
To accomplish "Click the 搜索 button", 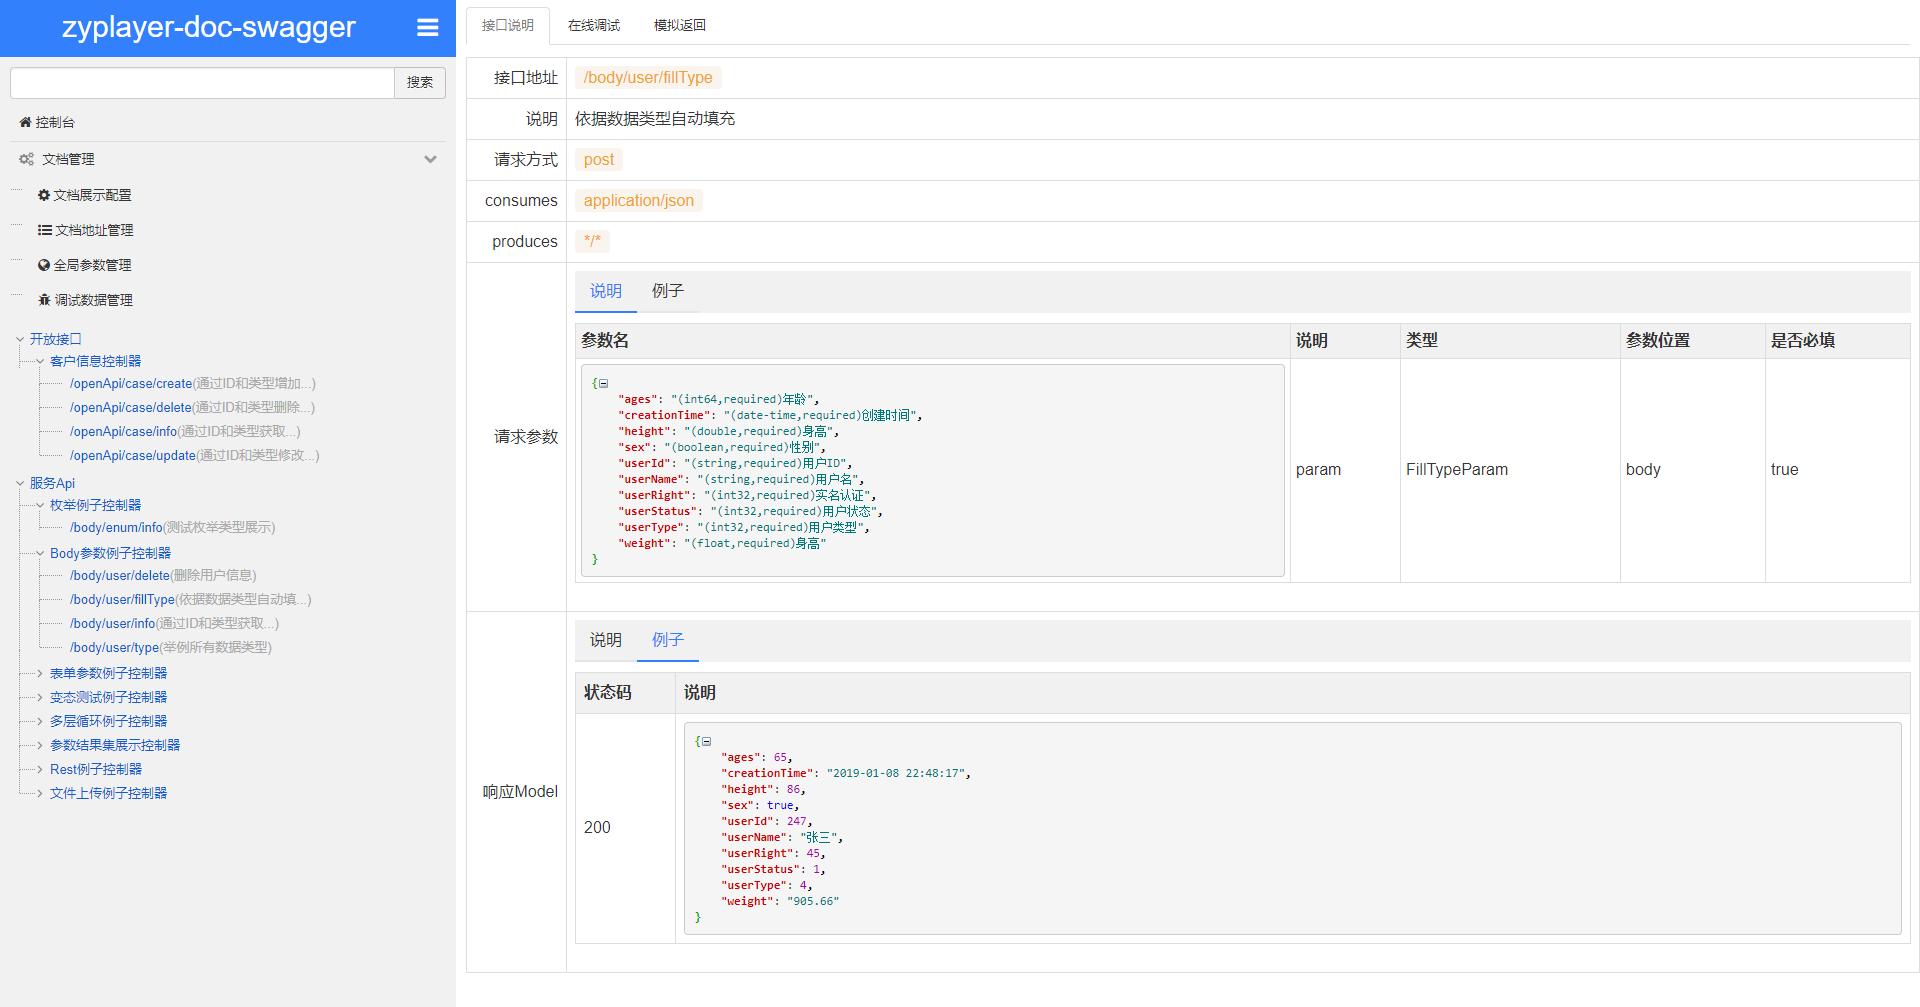I will [420, 82].
